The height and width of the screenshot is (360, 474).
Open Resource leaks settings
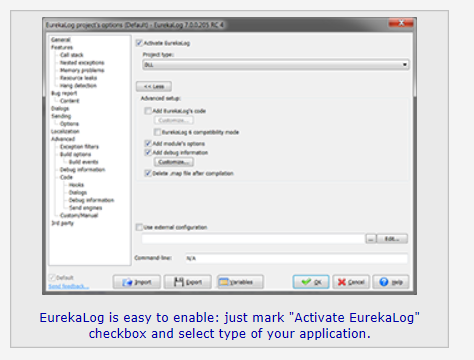78,78
